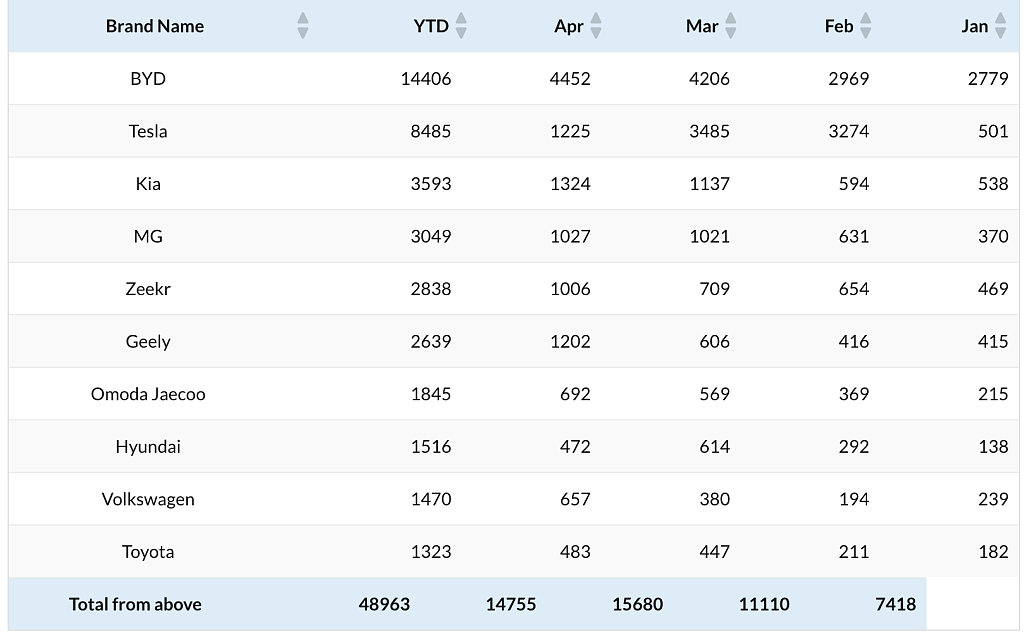Viewport: 1024px width, 632px height.
Task: Click total value 48963
Action: (384, 604)
